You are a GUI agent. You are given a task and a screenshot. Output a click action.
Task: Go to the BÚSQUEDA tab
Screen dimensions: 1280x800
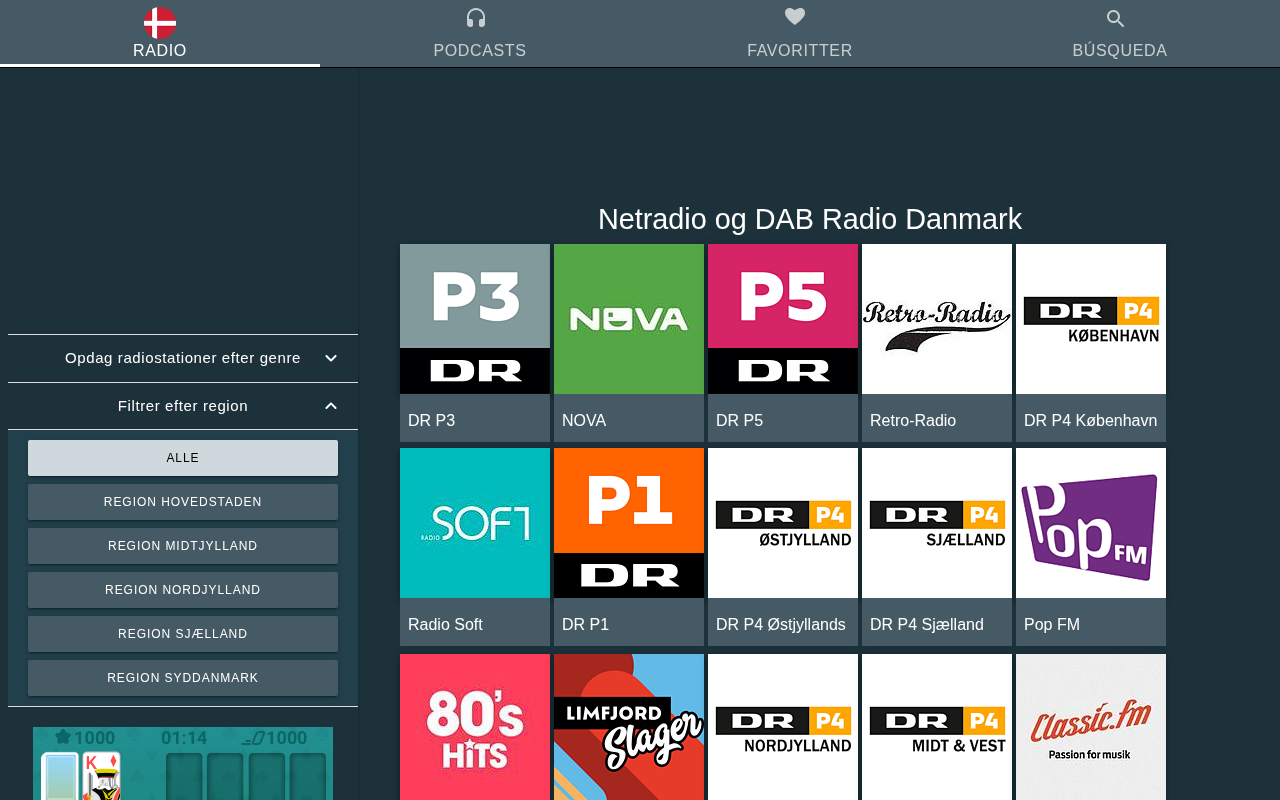click(1120, 34)
